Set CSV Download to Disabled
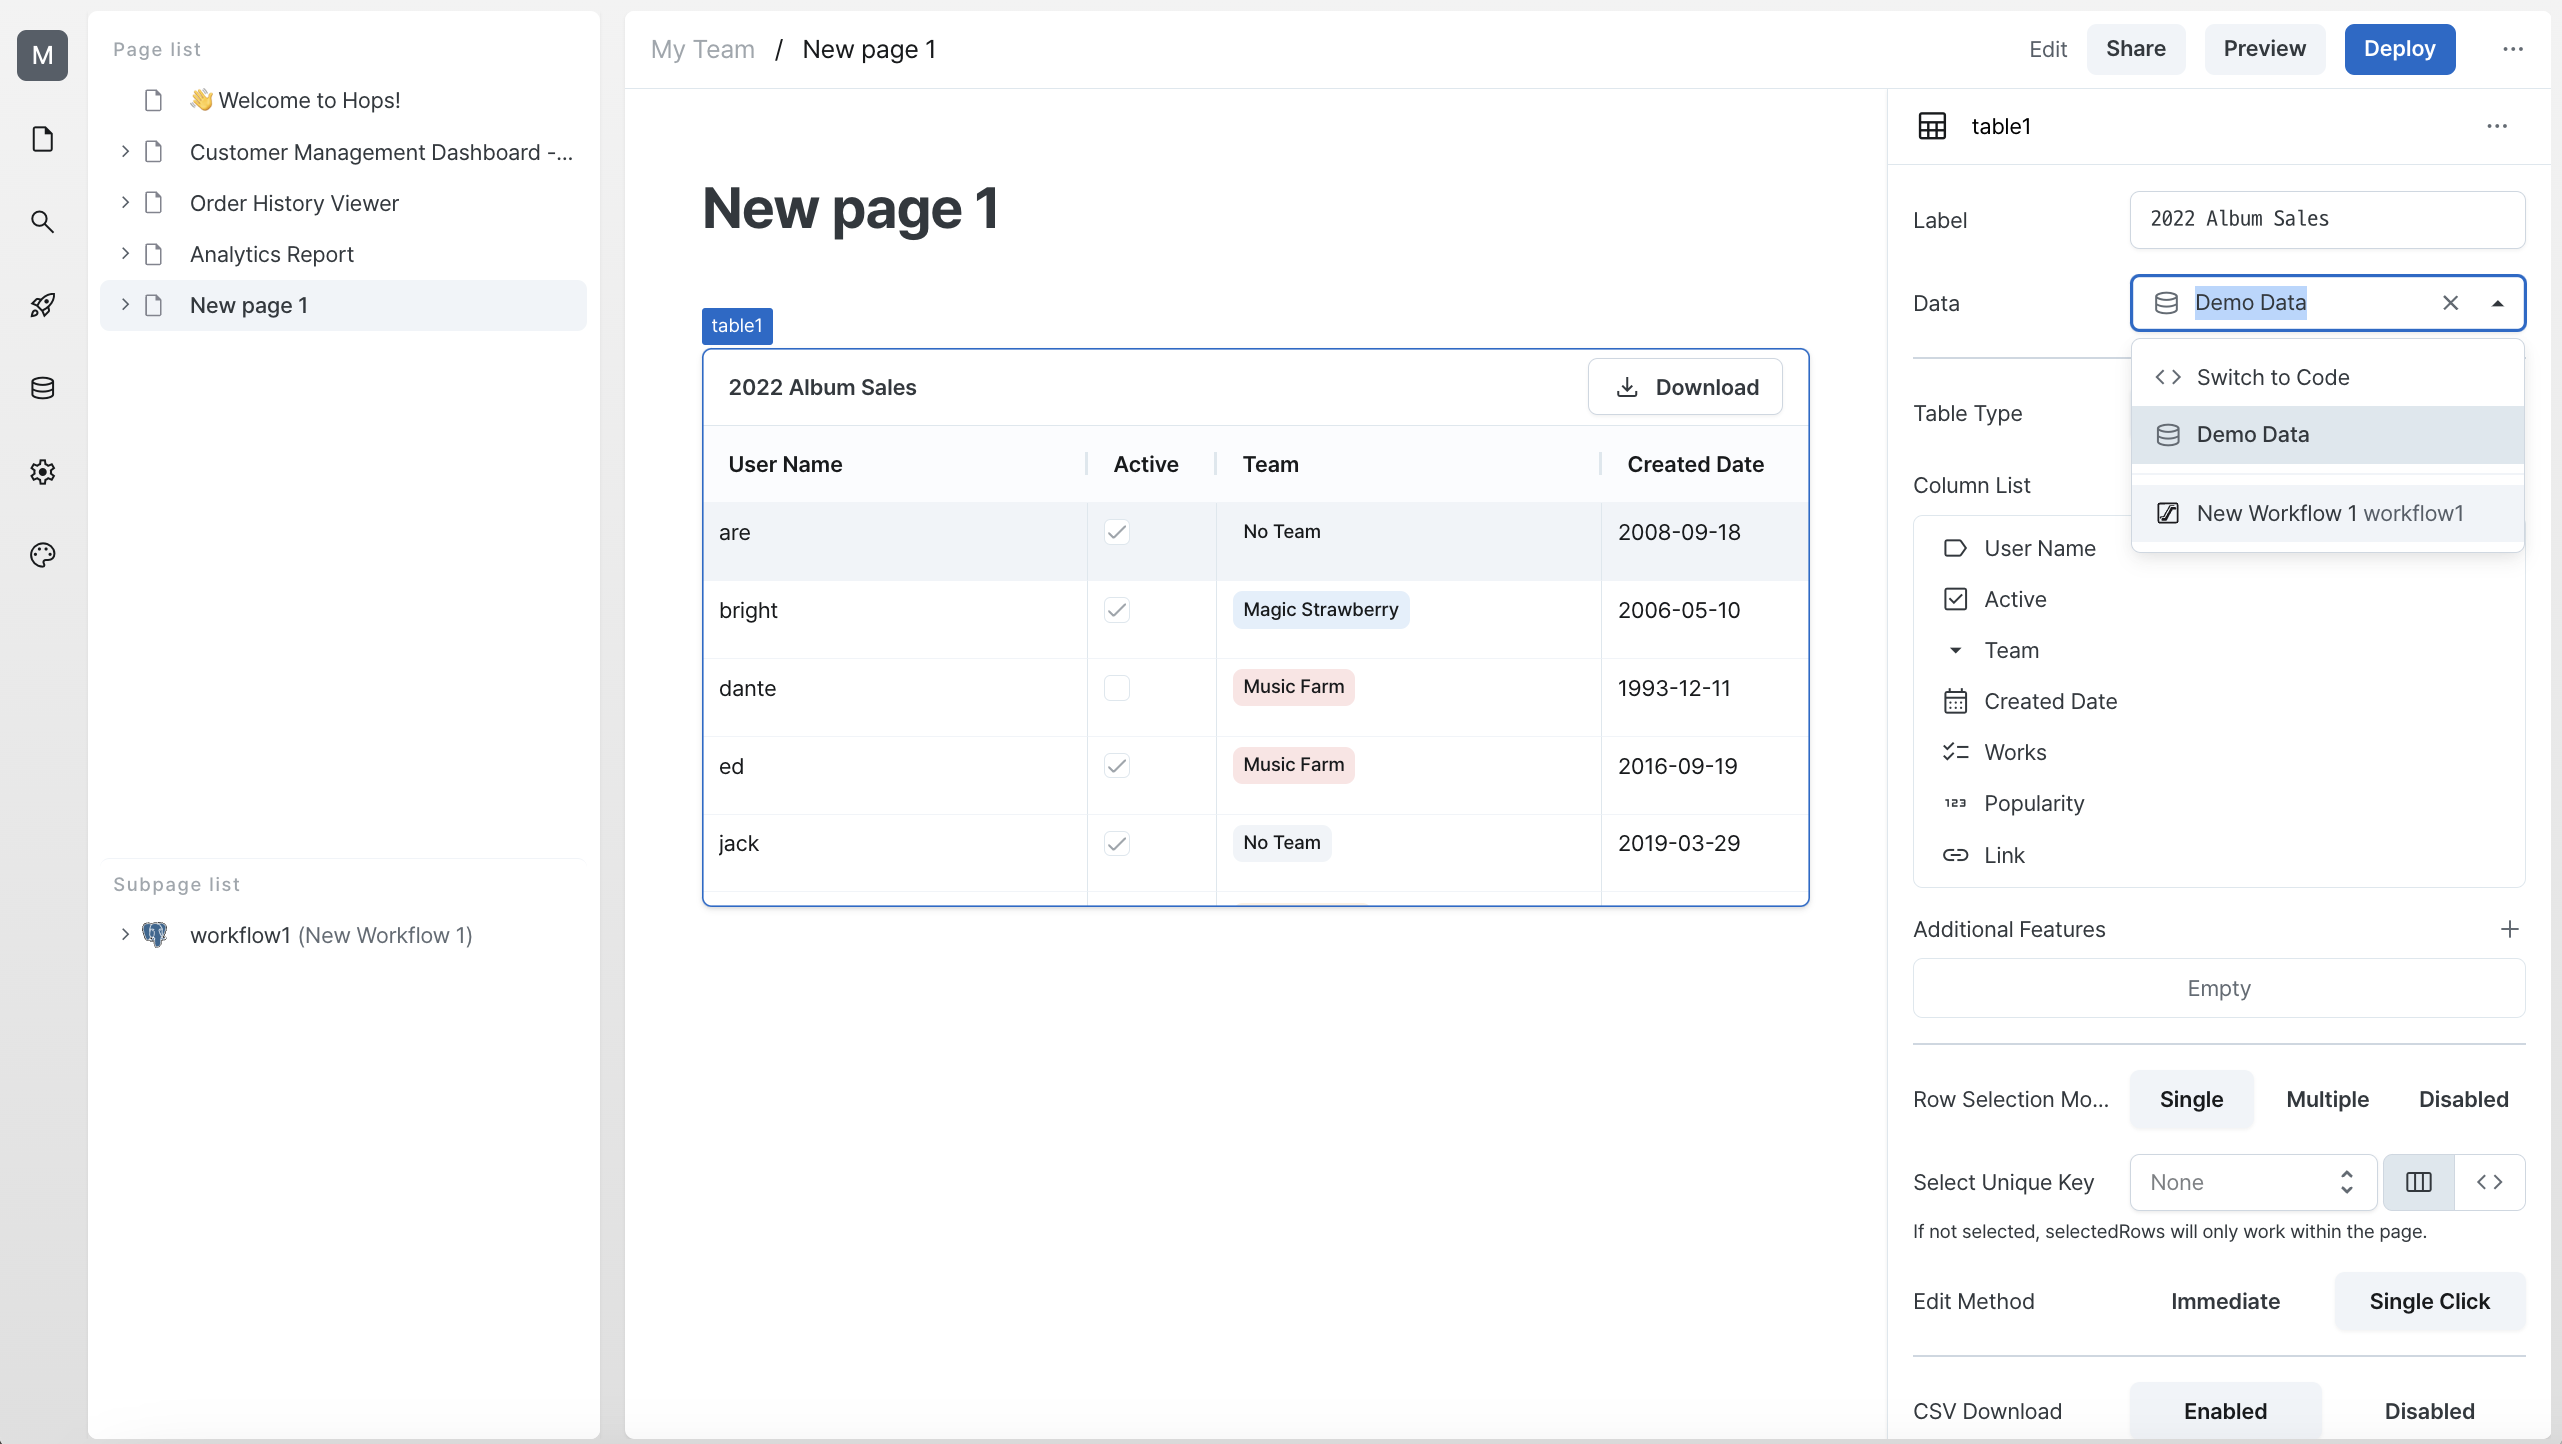The height and width of the screenshot is (1444, 2562). tap(2429, 1411)
